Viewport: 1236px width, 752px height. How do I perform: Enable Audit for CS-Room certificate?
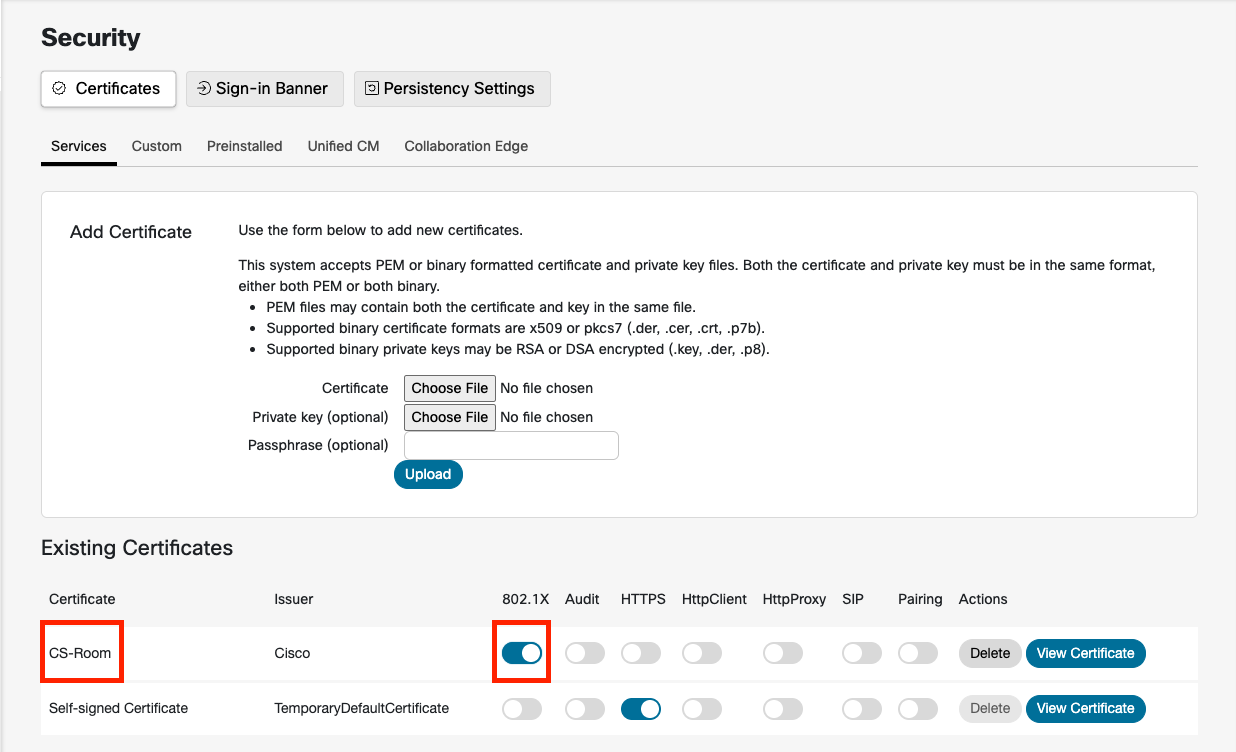point(585,653)
